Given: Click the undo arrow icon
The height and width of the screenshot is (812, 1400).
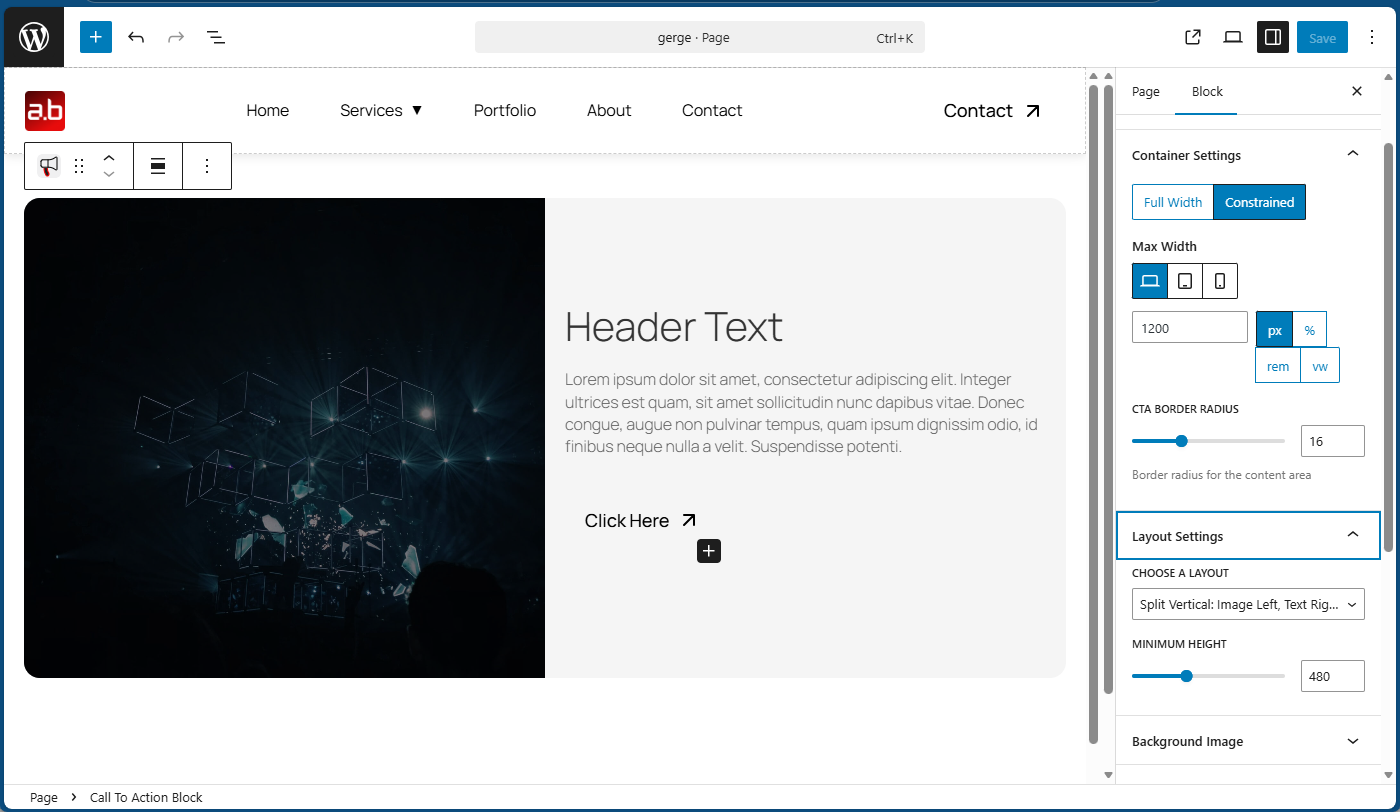Looking at the screenshot, I should [136, 38].
